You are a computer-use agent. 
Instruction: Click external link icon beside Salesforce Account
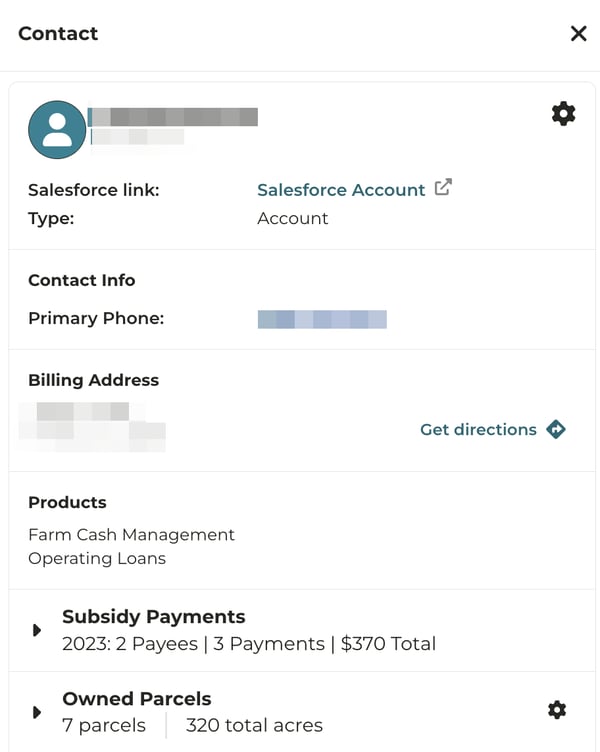coord(443,187)
